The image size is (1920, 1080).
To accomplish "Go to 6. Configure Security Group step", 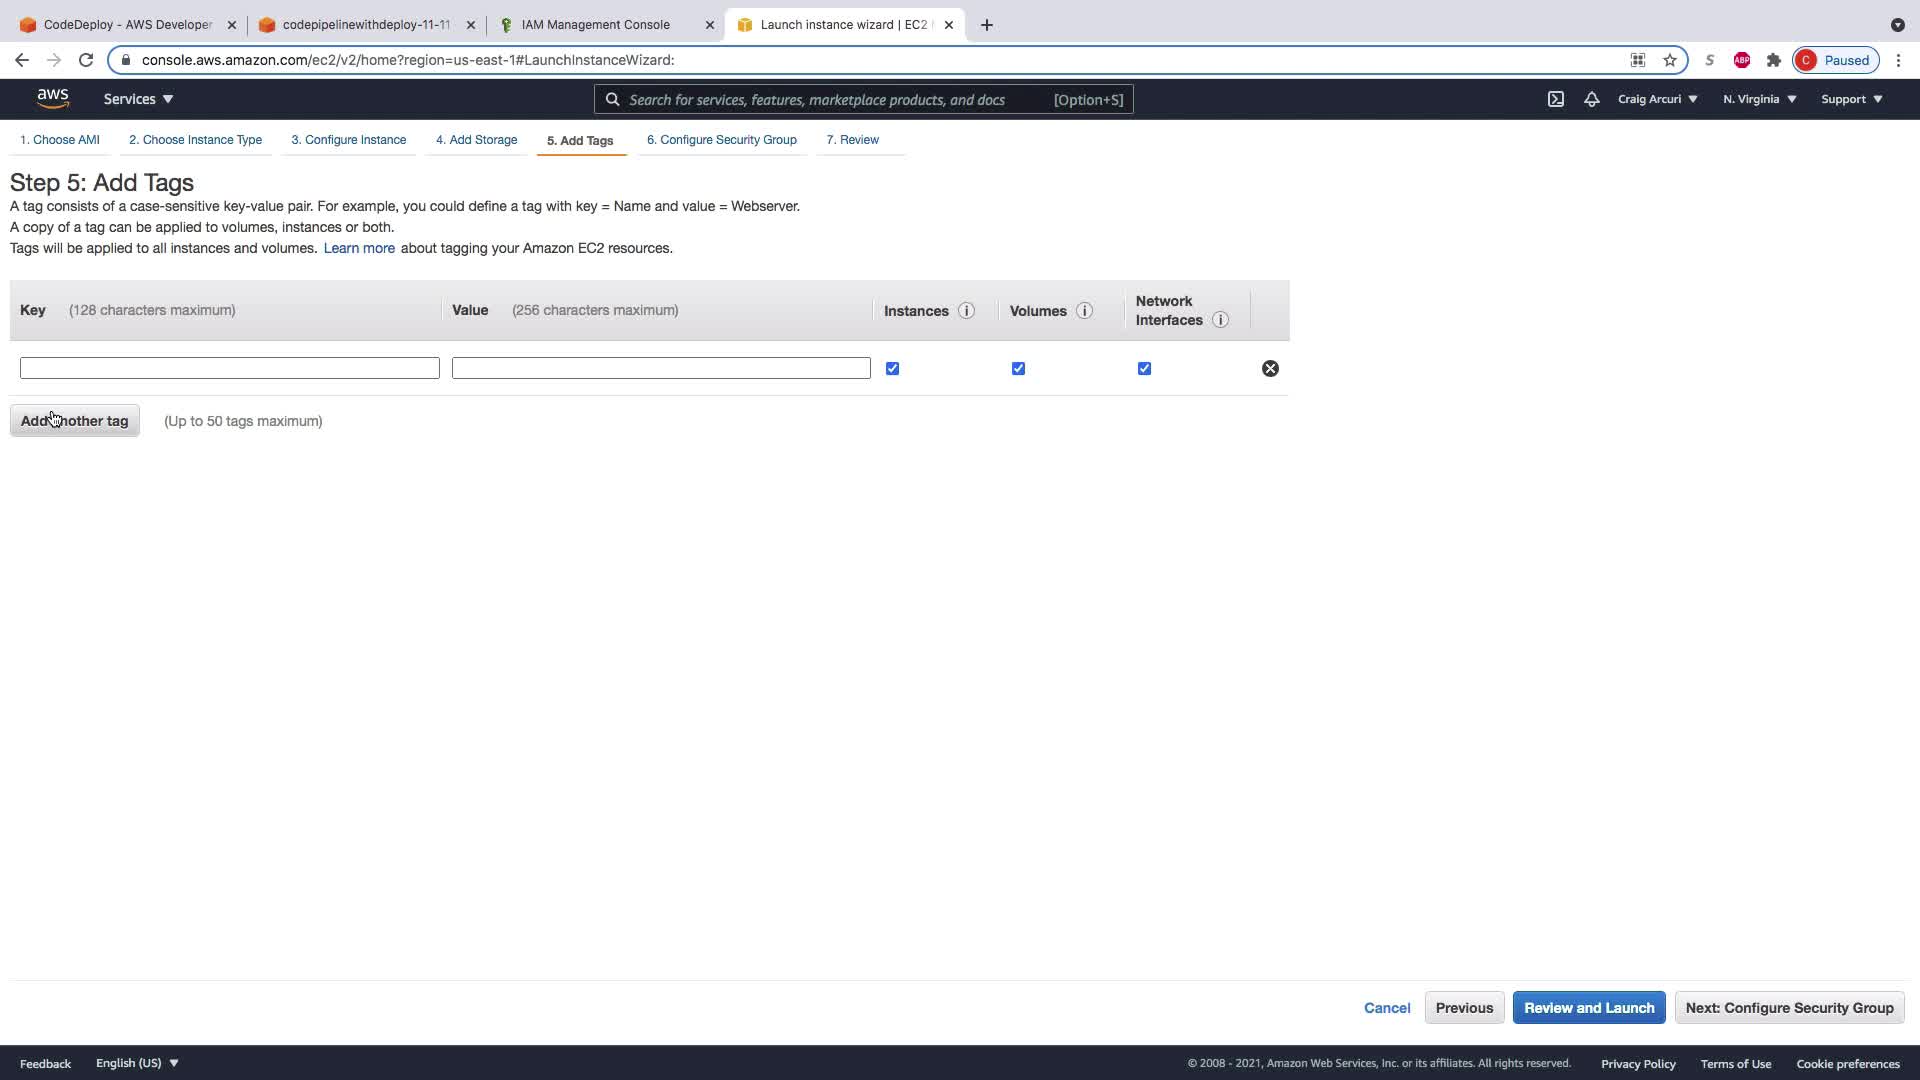I will 721,140.
